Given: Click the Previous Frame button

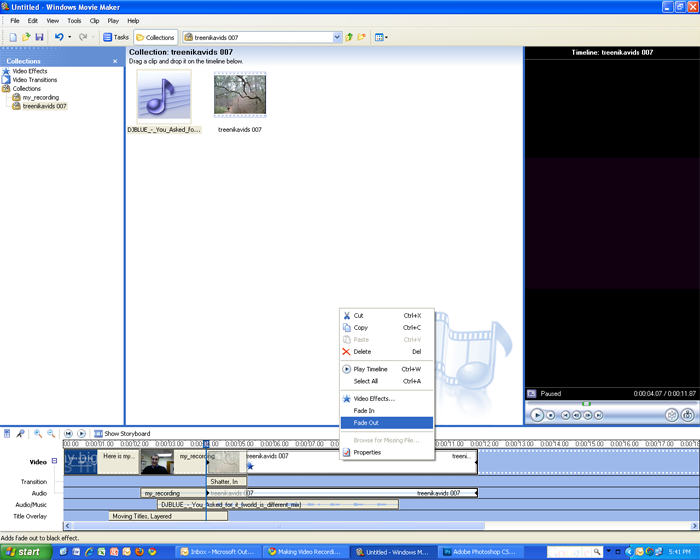Looking at the screenshot, I should (x=576, y=415).
